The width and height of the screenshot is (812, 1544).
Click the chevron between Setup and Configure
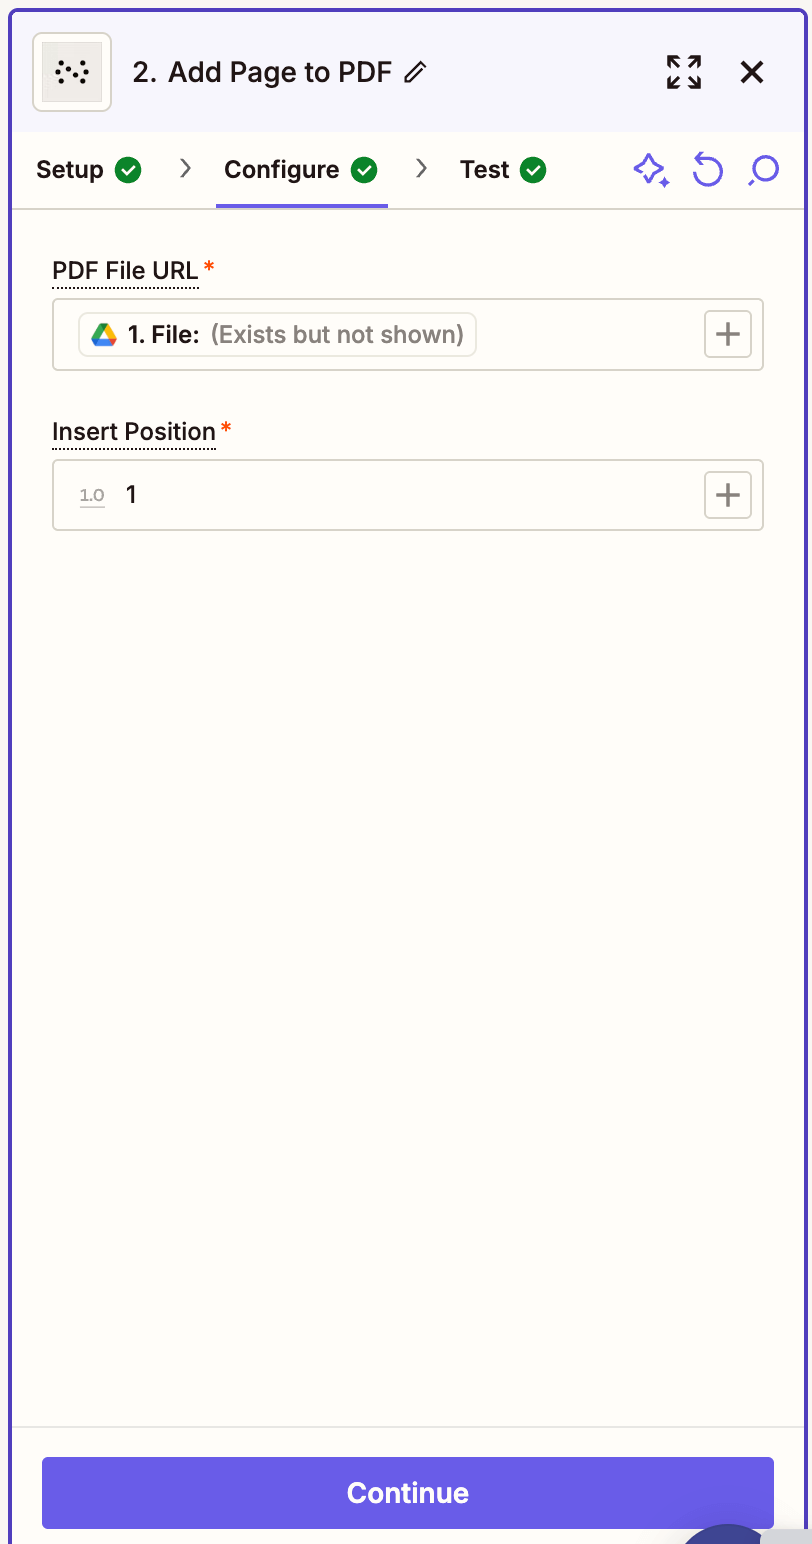coord(184,170)
